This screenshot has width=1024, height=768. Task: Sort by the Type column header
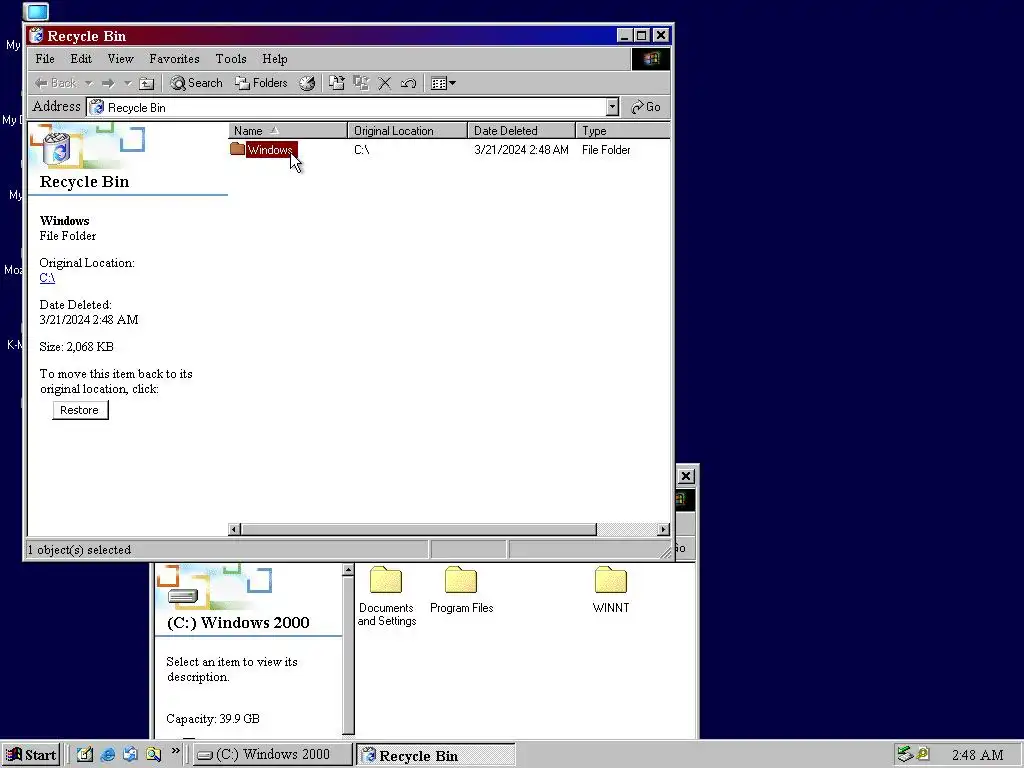tap(623, 131)
